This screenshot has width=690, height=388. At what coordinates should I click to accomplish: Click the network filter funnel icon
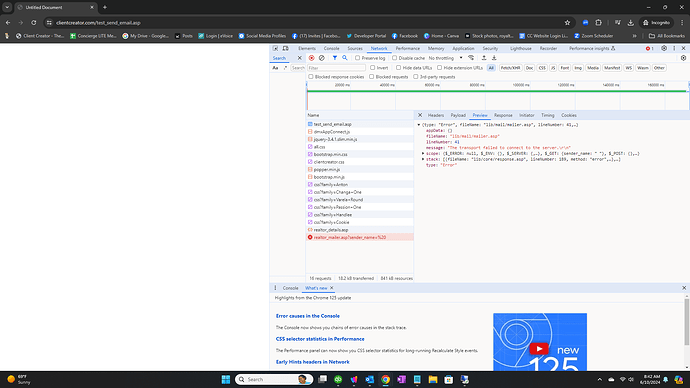[334, 58]
